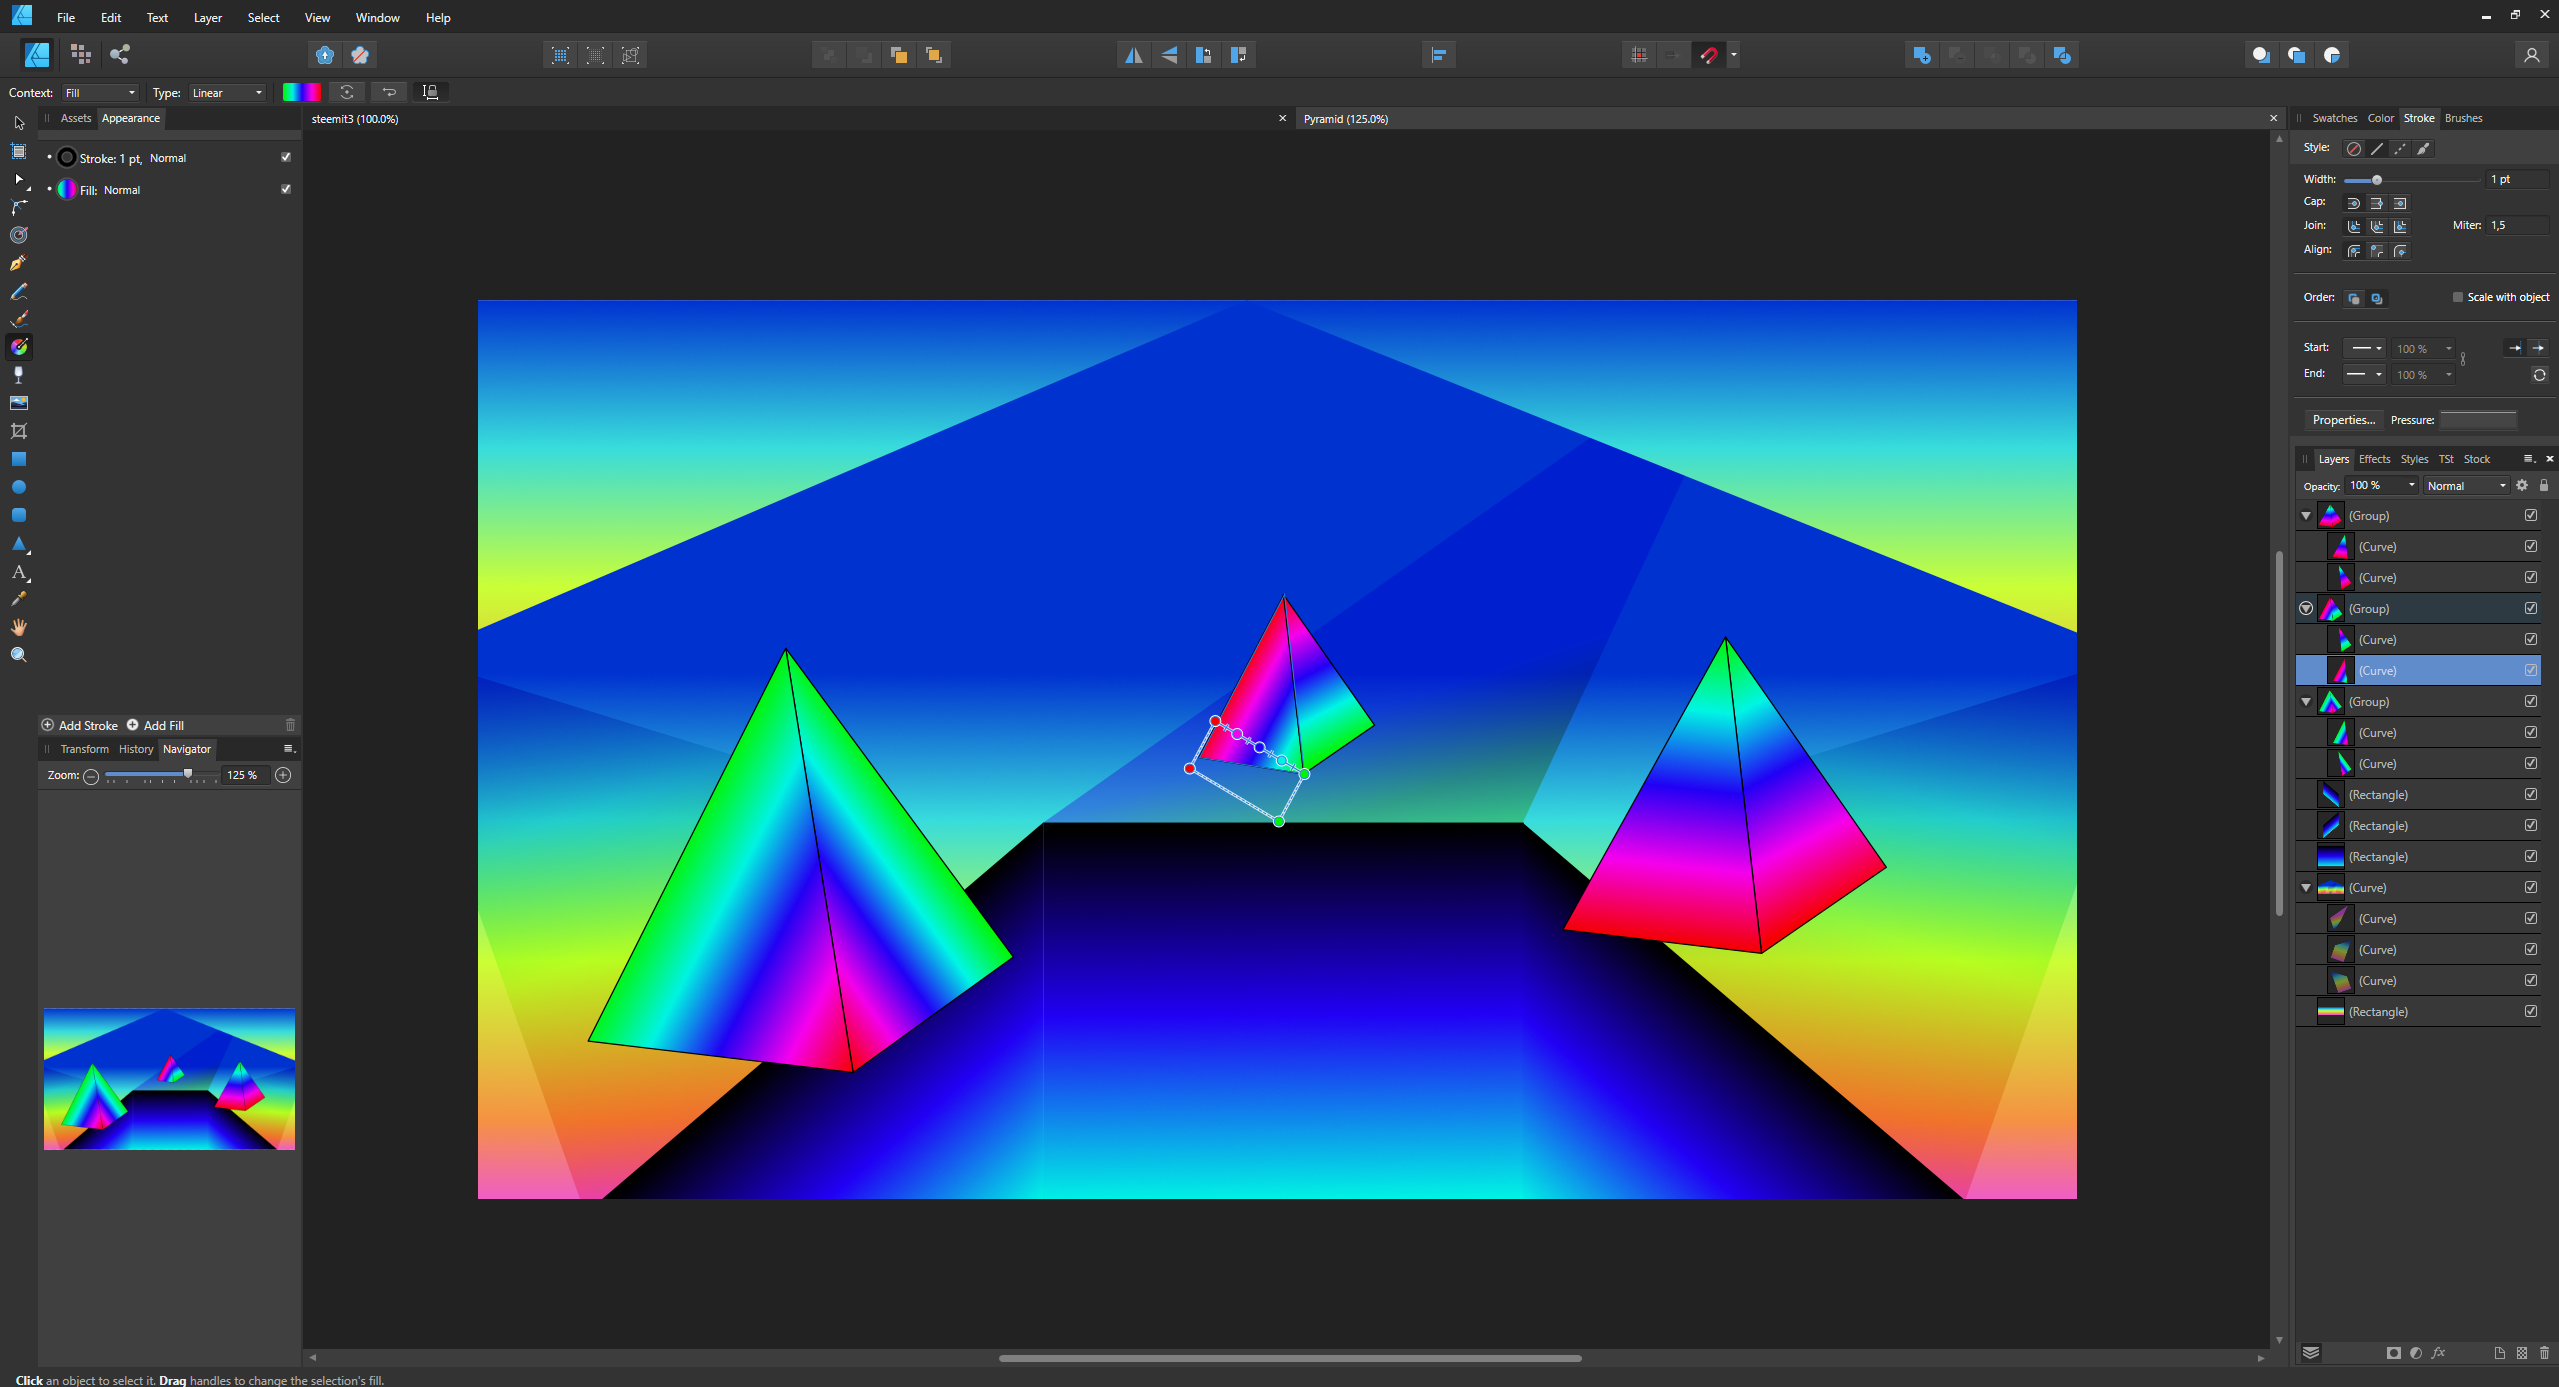The image size is (2559, 1387).
Task: Enable Scale with object checkbox
Action: pyautogui.click(x=2457, y=297)
